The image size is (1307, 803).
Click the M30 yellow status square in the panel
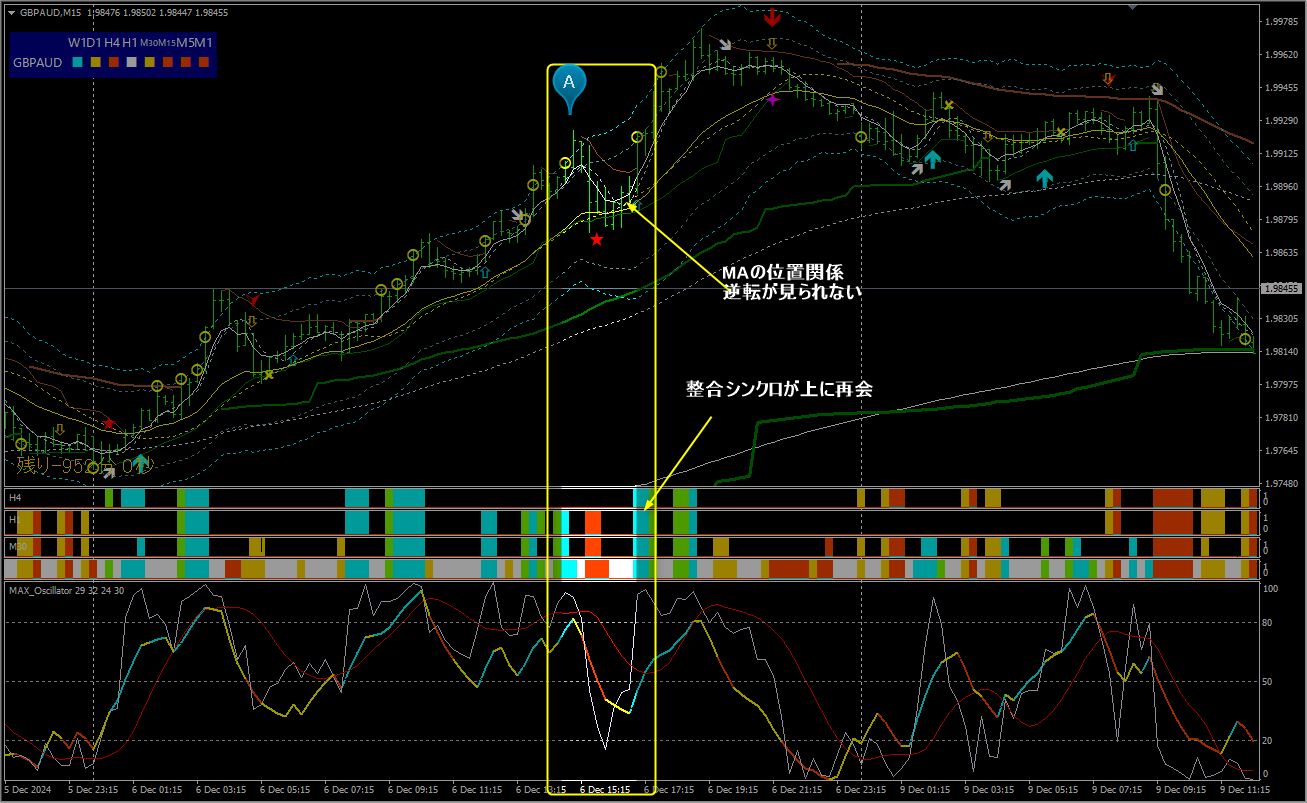coord(149,62)
